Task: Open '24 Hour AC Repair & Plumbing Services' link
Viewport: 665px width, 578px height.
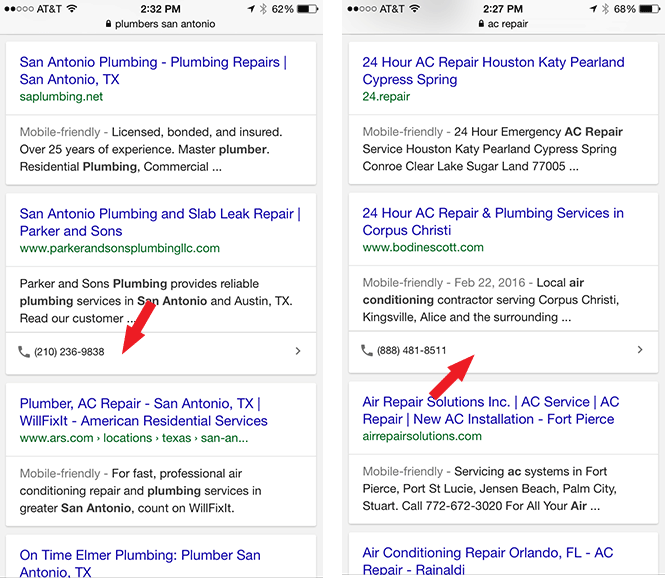Action: 493,221
